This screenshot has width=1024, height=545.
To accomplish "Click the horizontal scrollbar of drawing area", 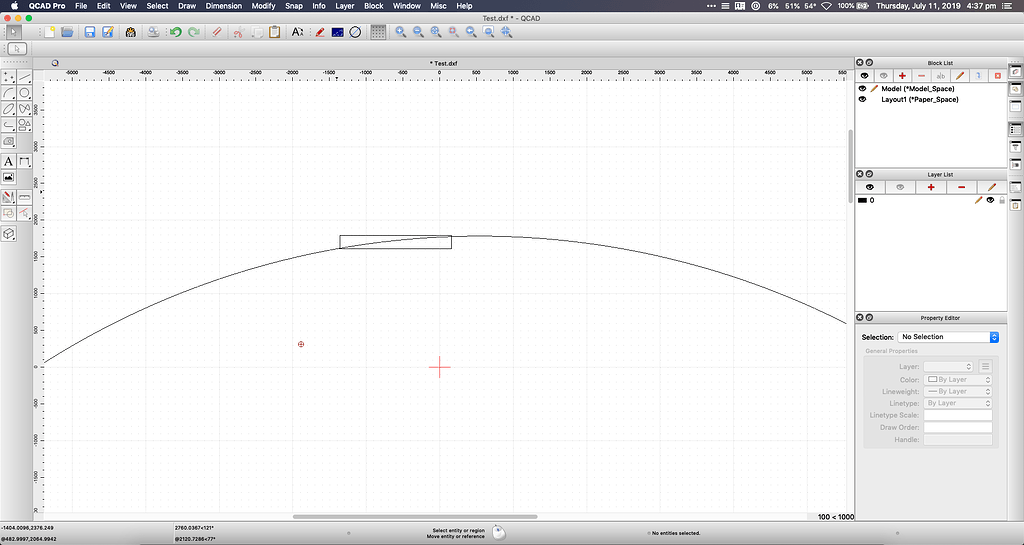I will tap(415, 517).
